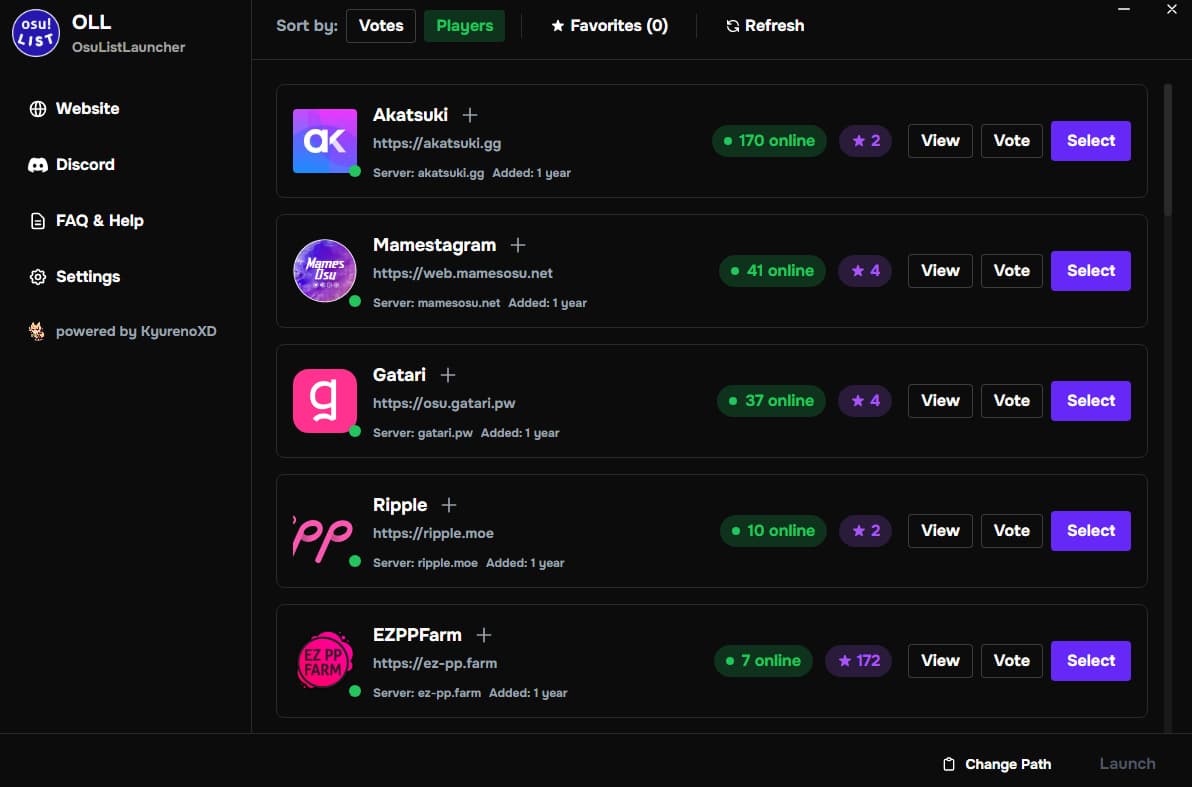Click the Akatsuki server logo
1192x787 pixels.
tap(324, 141)
